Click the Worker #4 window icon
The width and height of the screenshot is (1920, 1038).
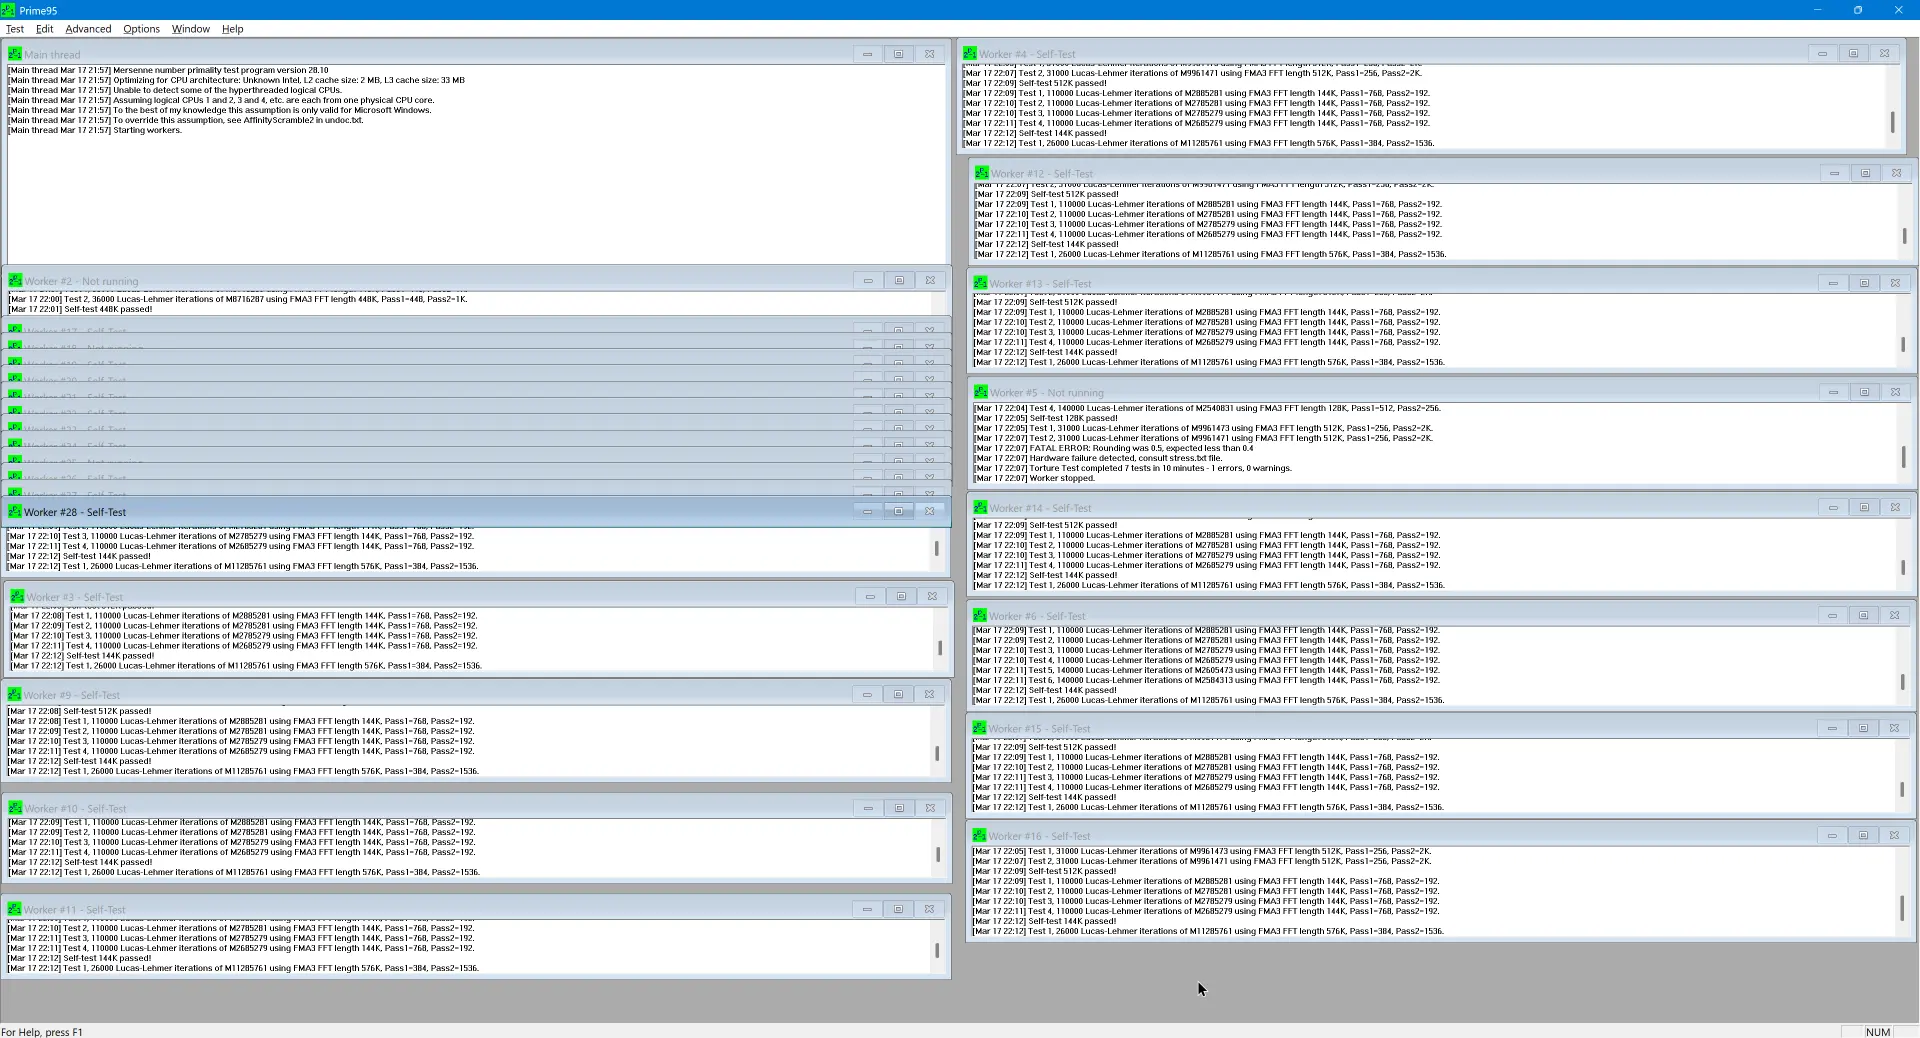coord(970,53)
